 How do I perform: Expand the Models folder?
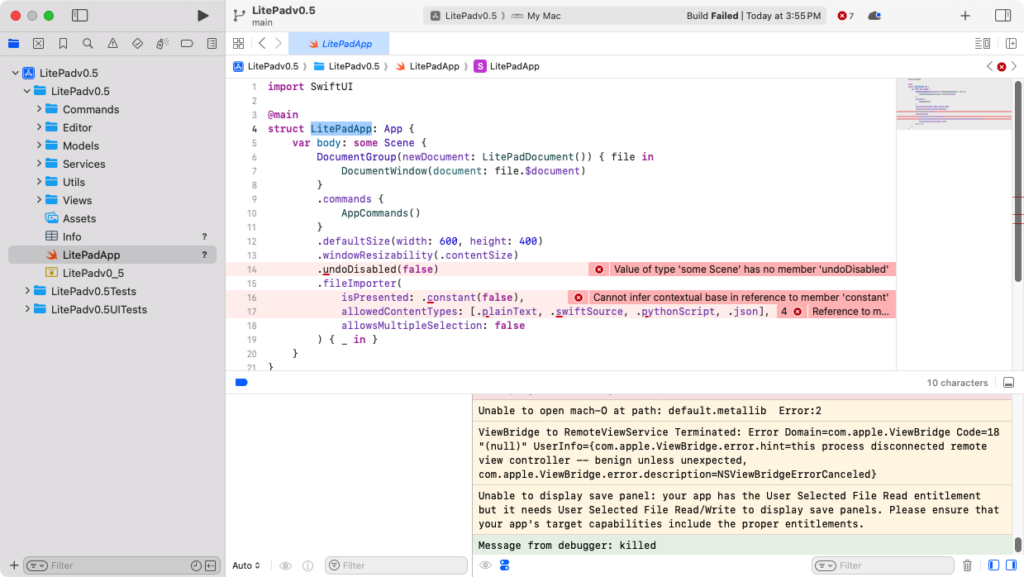39,146
